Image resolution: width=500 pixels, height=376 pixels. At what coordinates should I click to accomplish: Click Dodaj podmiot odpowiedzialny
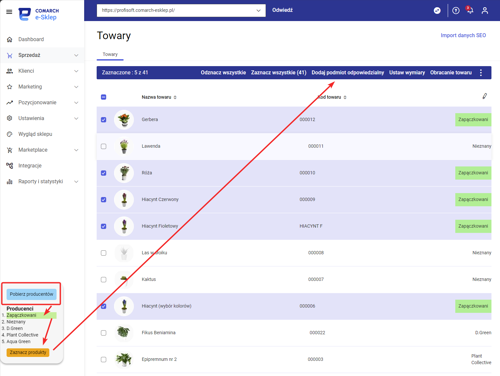point(348,73)
